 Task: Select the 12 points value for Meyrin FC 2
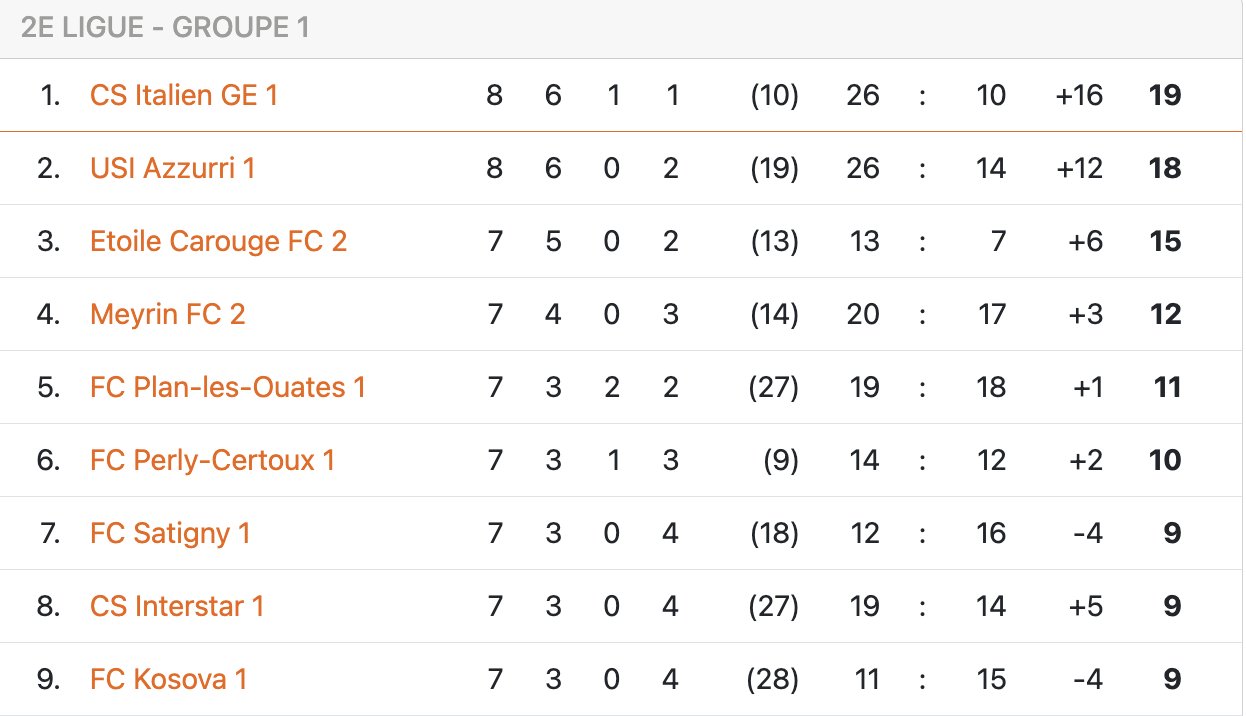click(x=1165, y=314)
